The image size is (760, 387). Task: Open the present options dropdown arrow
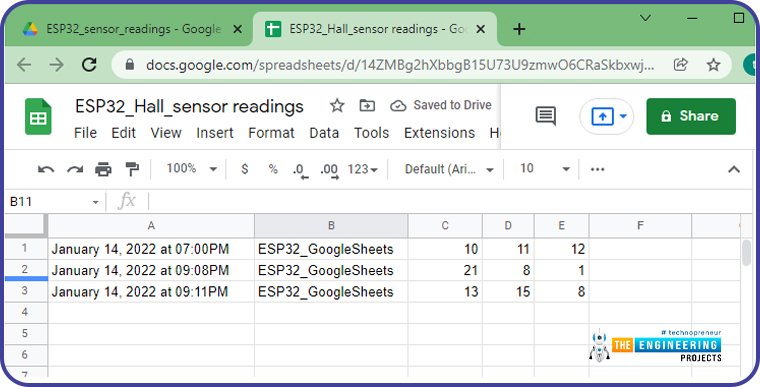623,116
